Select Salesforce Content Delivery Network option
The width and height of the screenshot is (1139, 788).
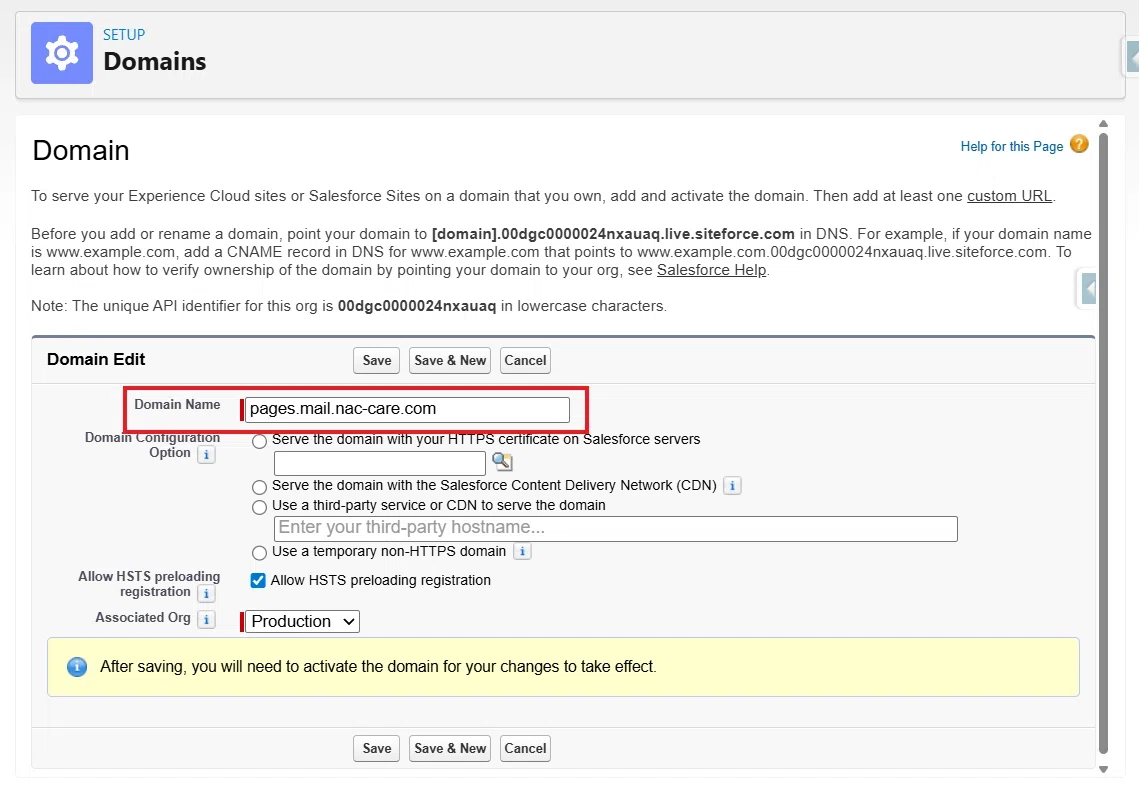point(259,487)
